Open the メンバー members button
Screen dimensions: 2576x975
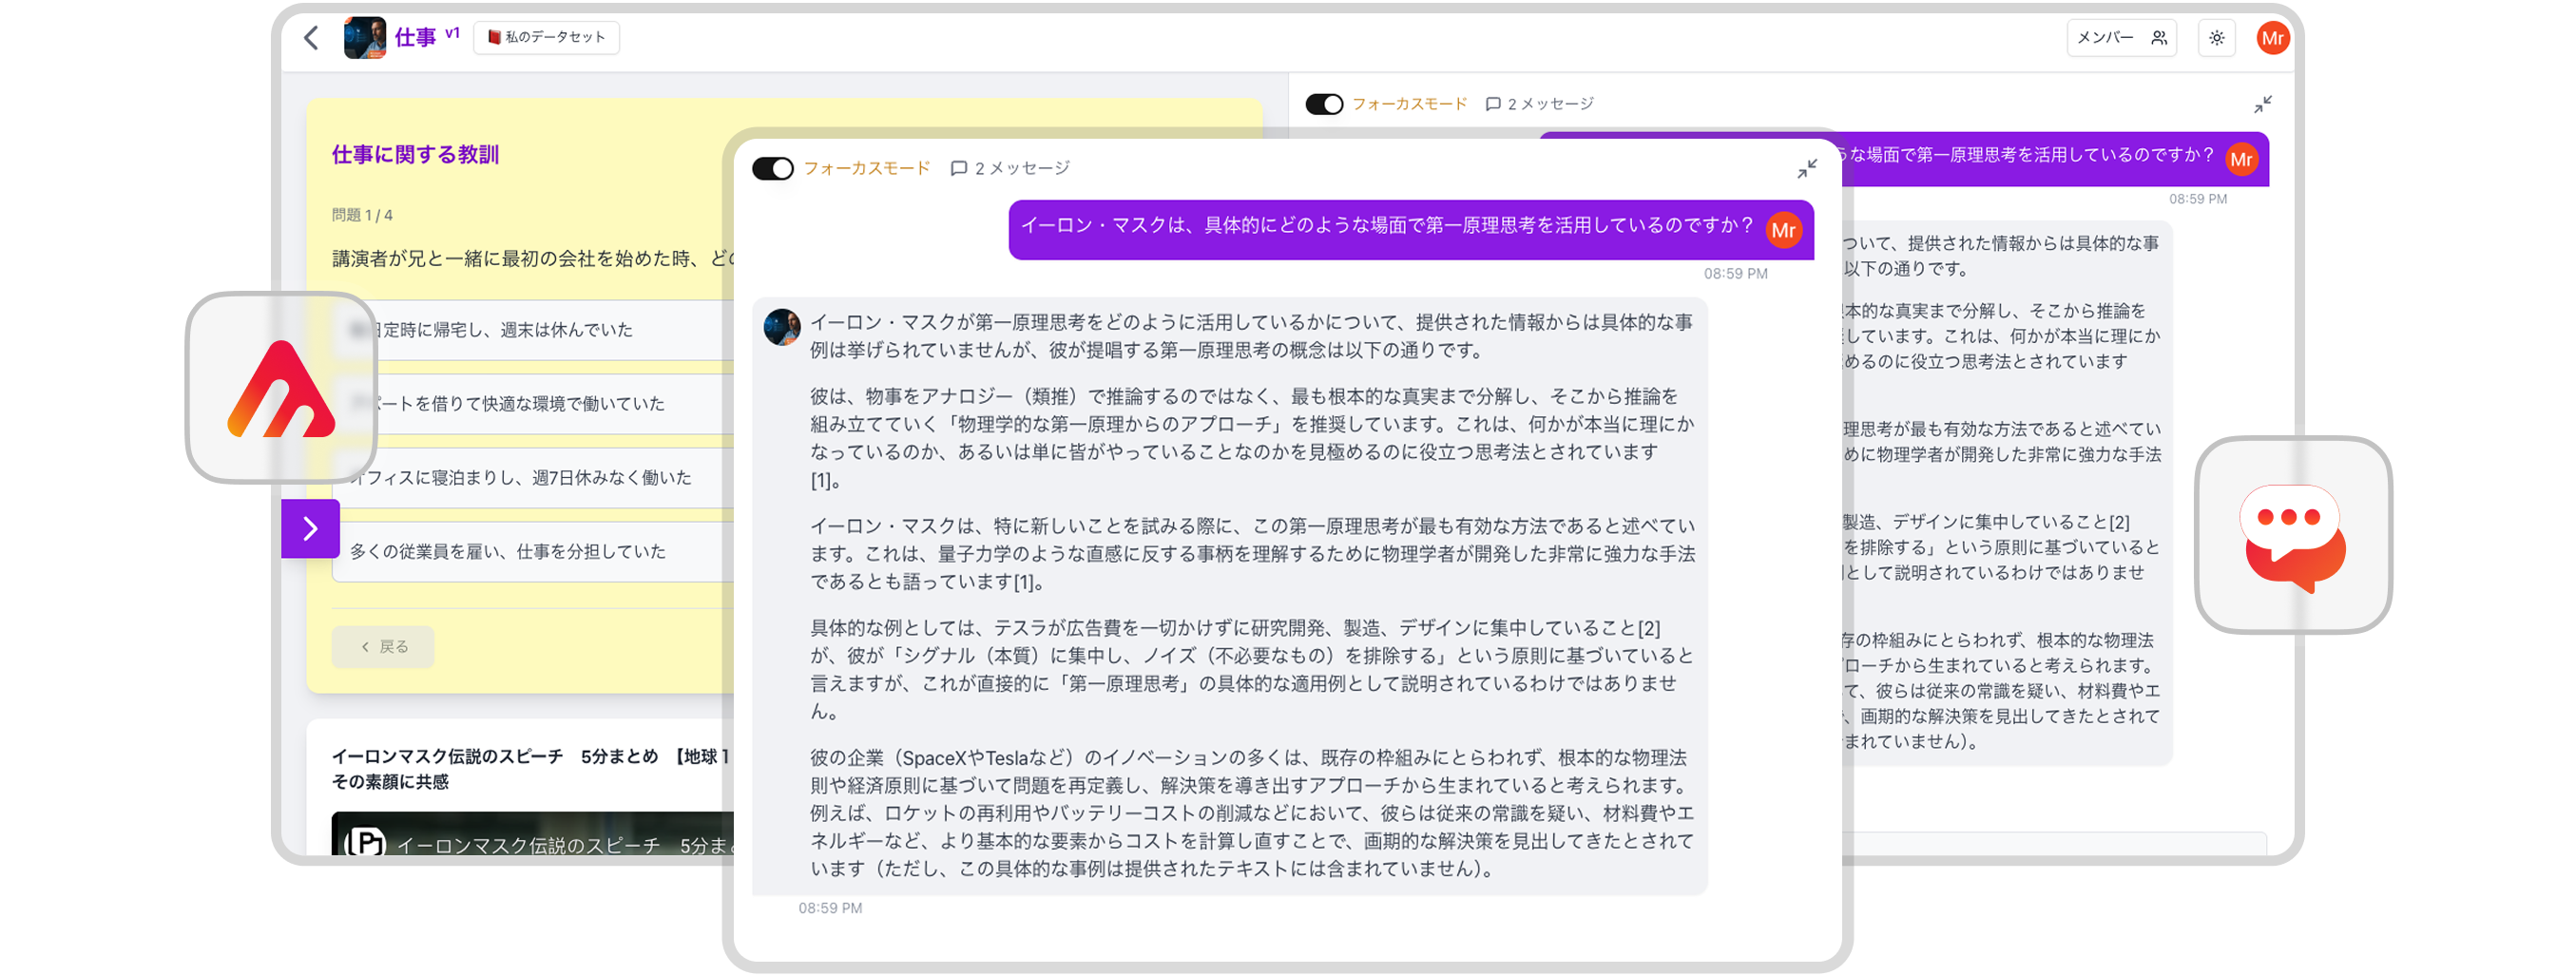coord(2121,38)
